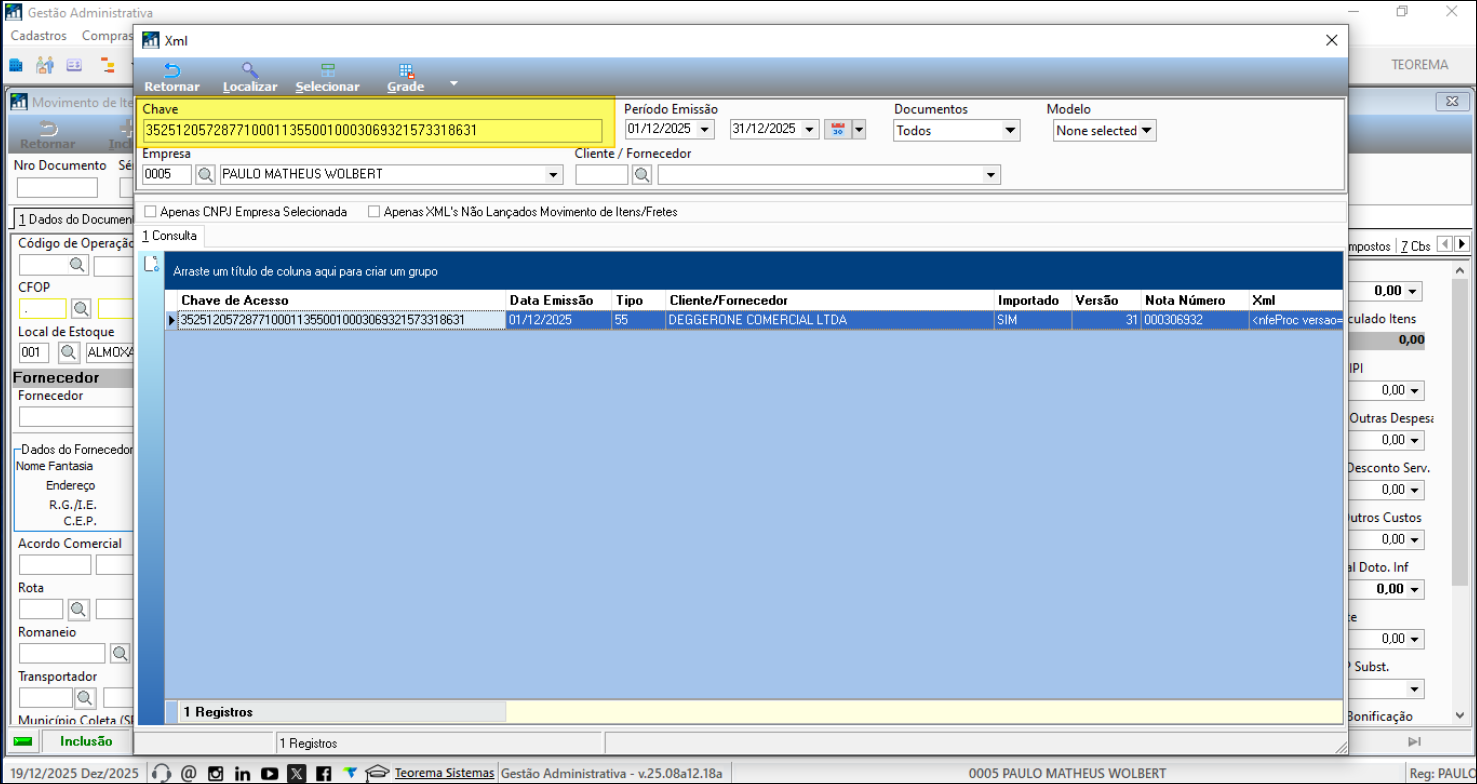This screenshot has width=1477, height=784.
Task: Select the 1 Consulta tab
Action: click(x=170, y=236)
